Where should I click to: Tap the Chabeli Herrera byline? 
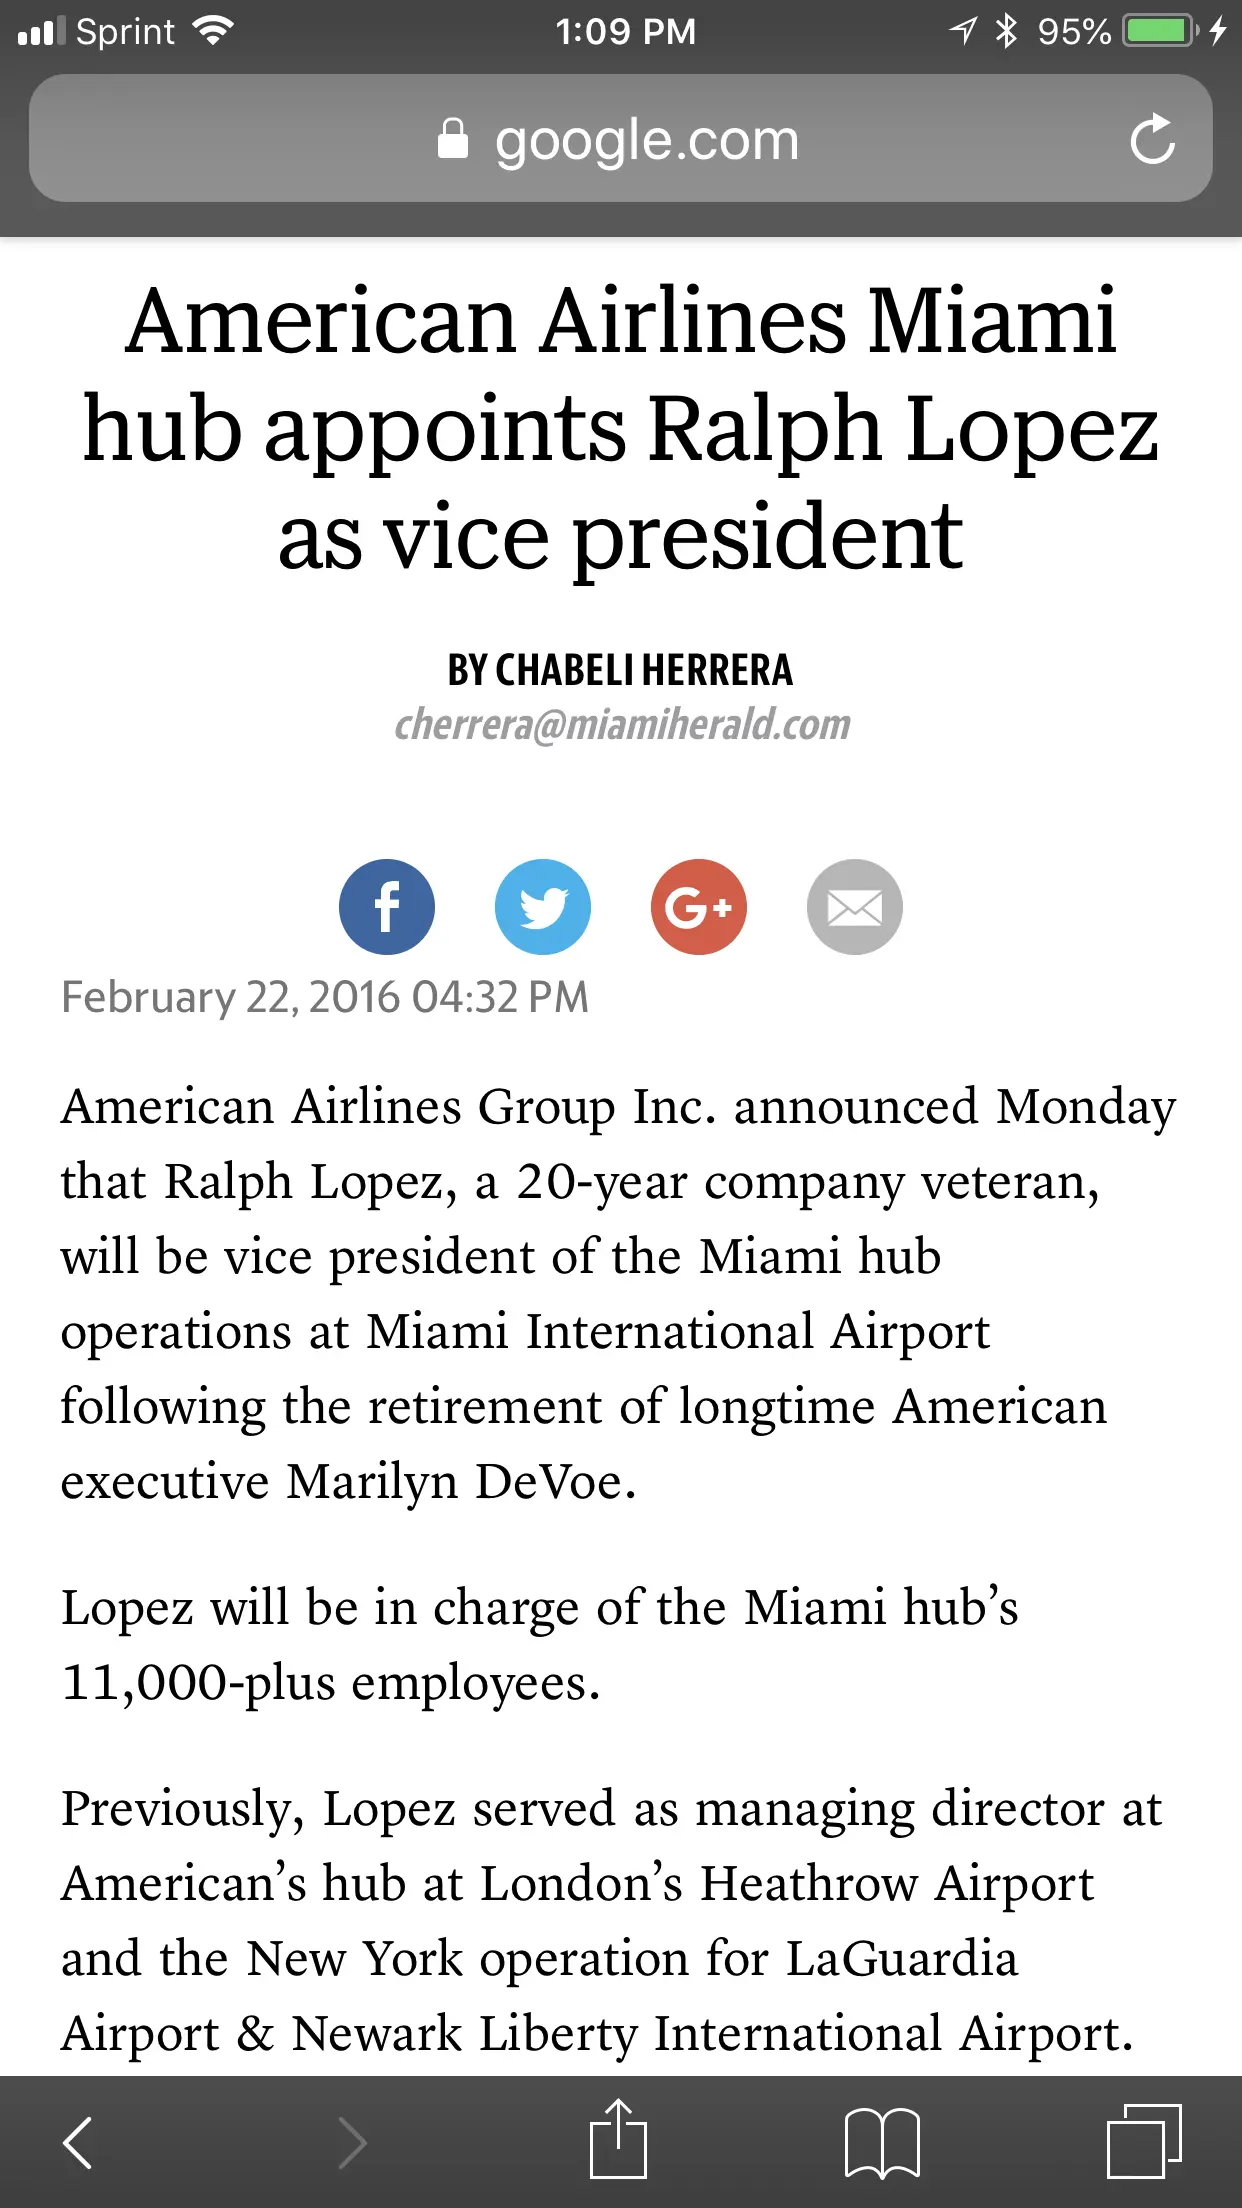(x=619, y=669)
